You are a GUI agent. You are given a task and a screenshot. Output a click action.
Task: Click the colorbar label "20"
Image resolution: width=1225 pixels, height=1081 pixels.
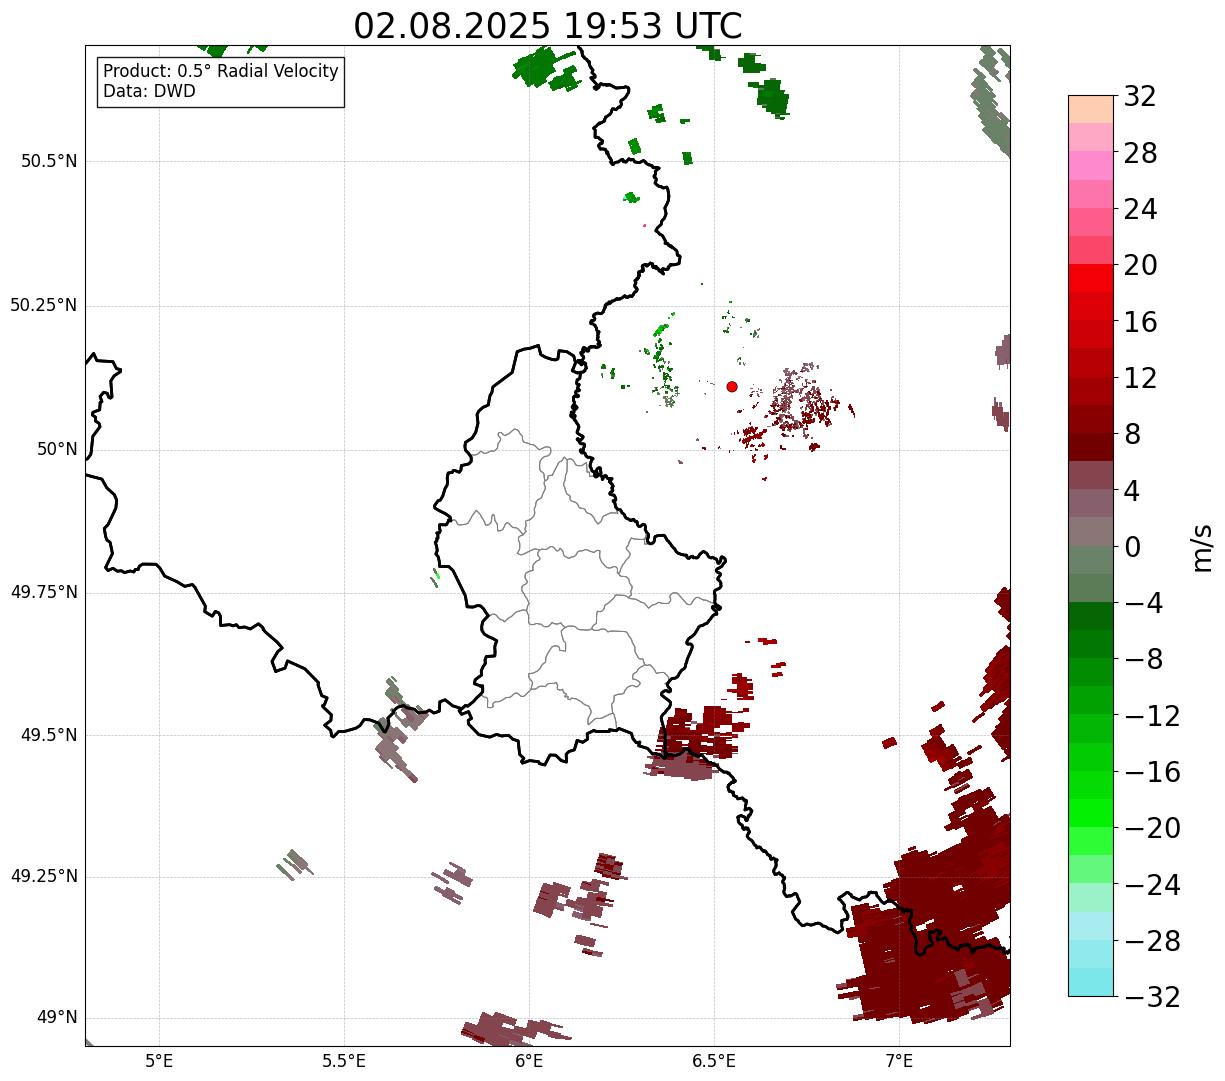coord(1140,266)
